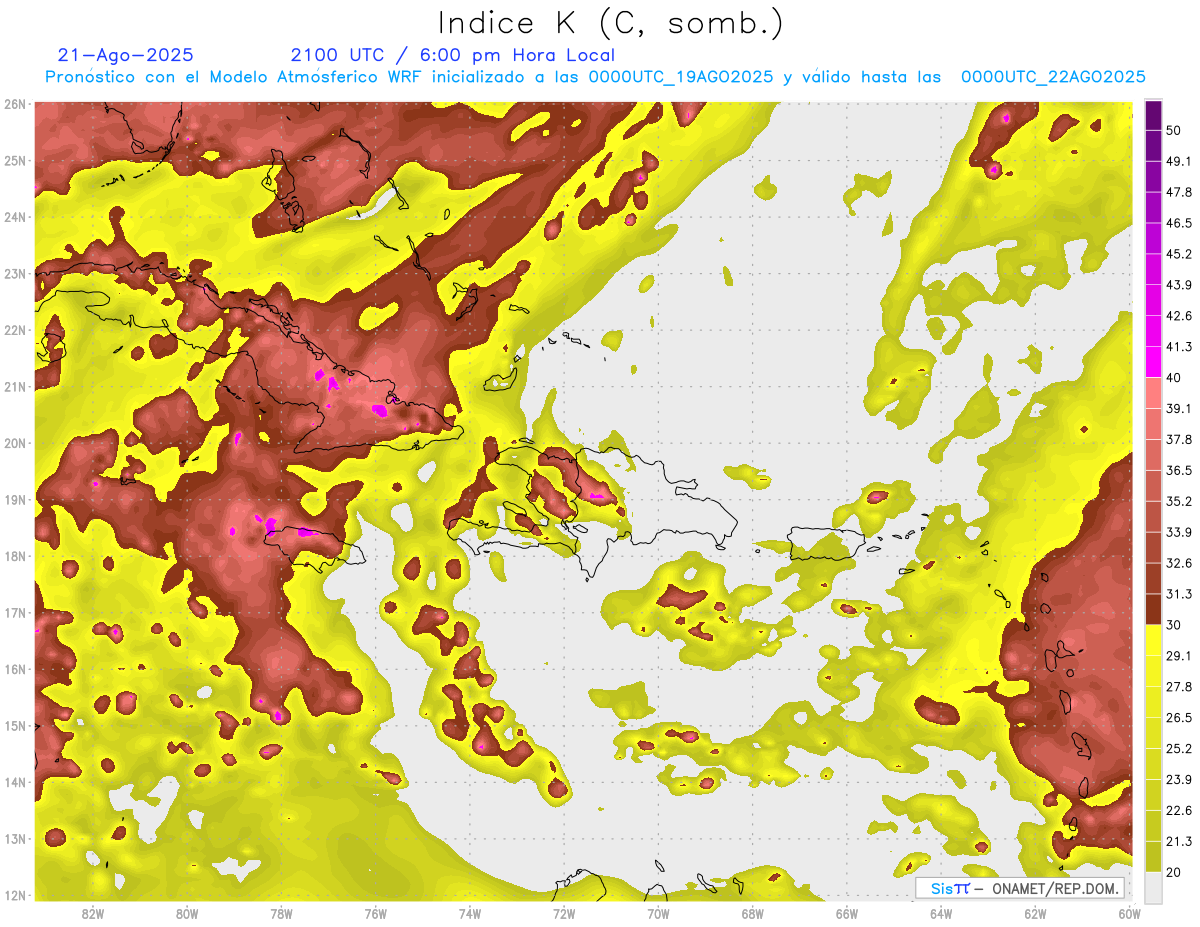
Task: Click the '33.9' legend value
Action: (1179, 532)
